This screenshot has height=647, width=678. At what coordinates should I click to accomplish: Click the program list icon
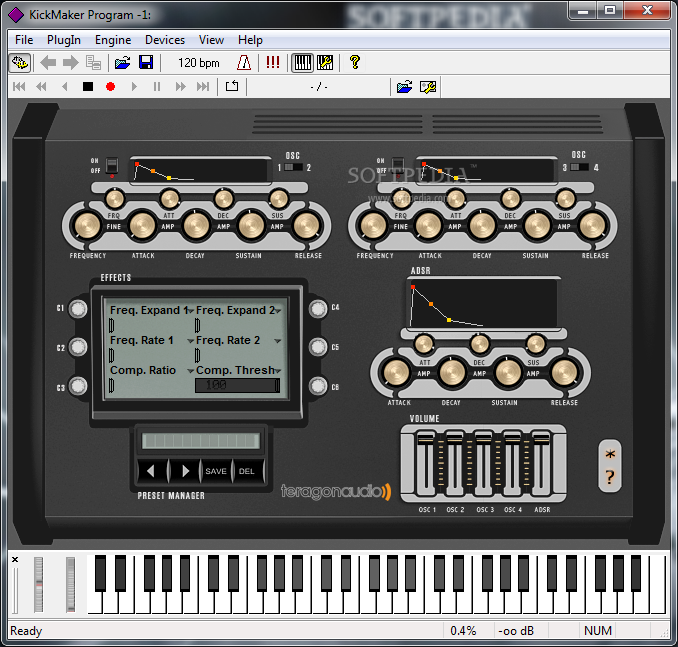(x=93, y=63)
